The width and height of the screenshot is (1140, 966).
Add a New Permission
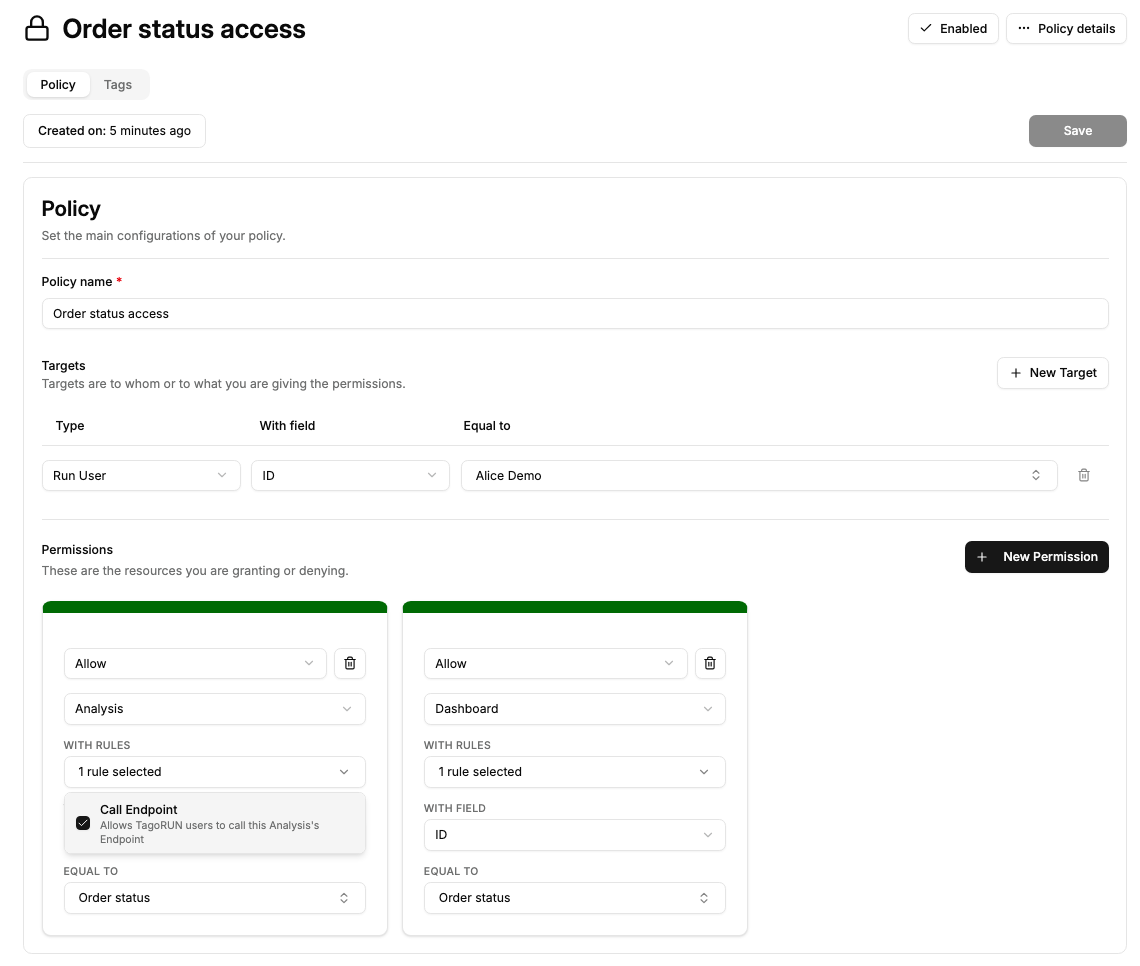pyautogui.click(x=1037, y=557)
